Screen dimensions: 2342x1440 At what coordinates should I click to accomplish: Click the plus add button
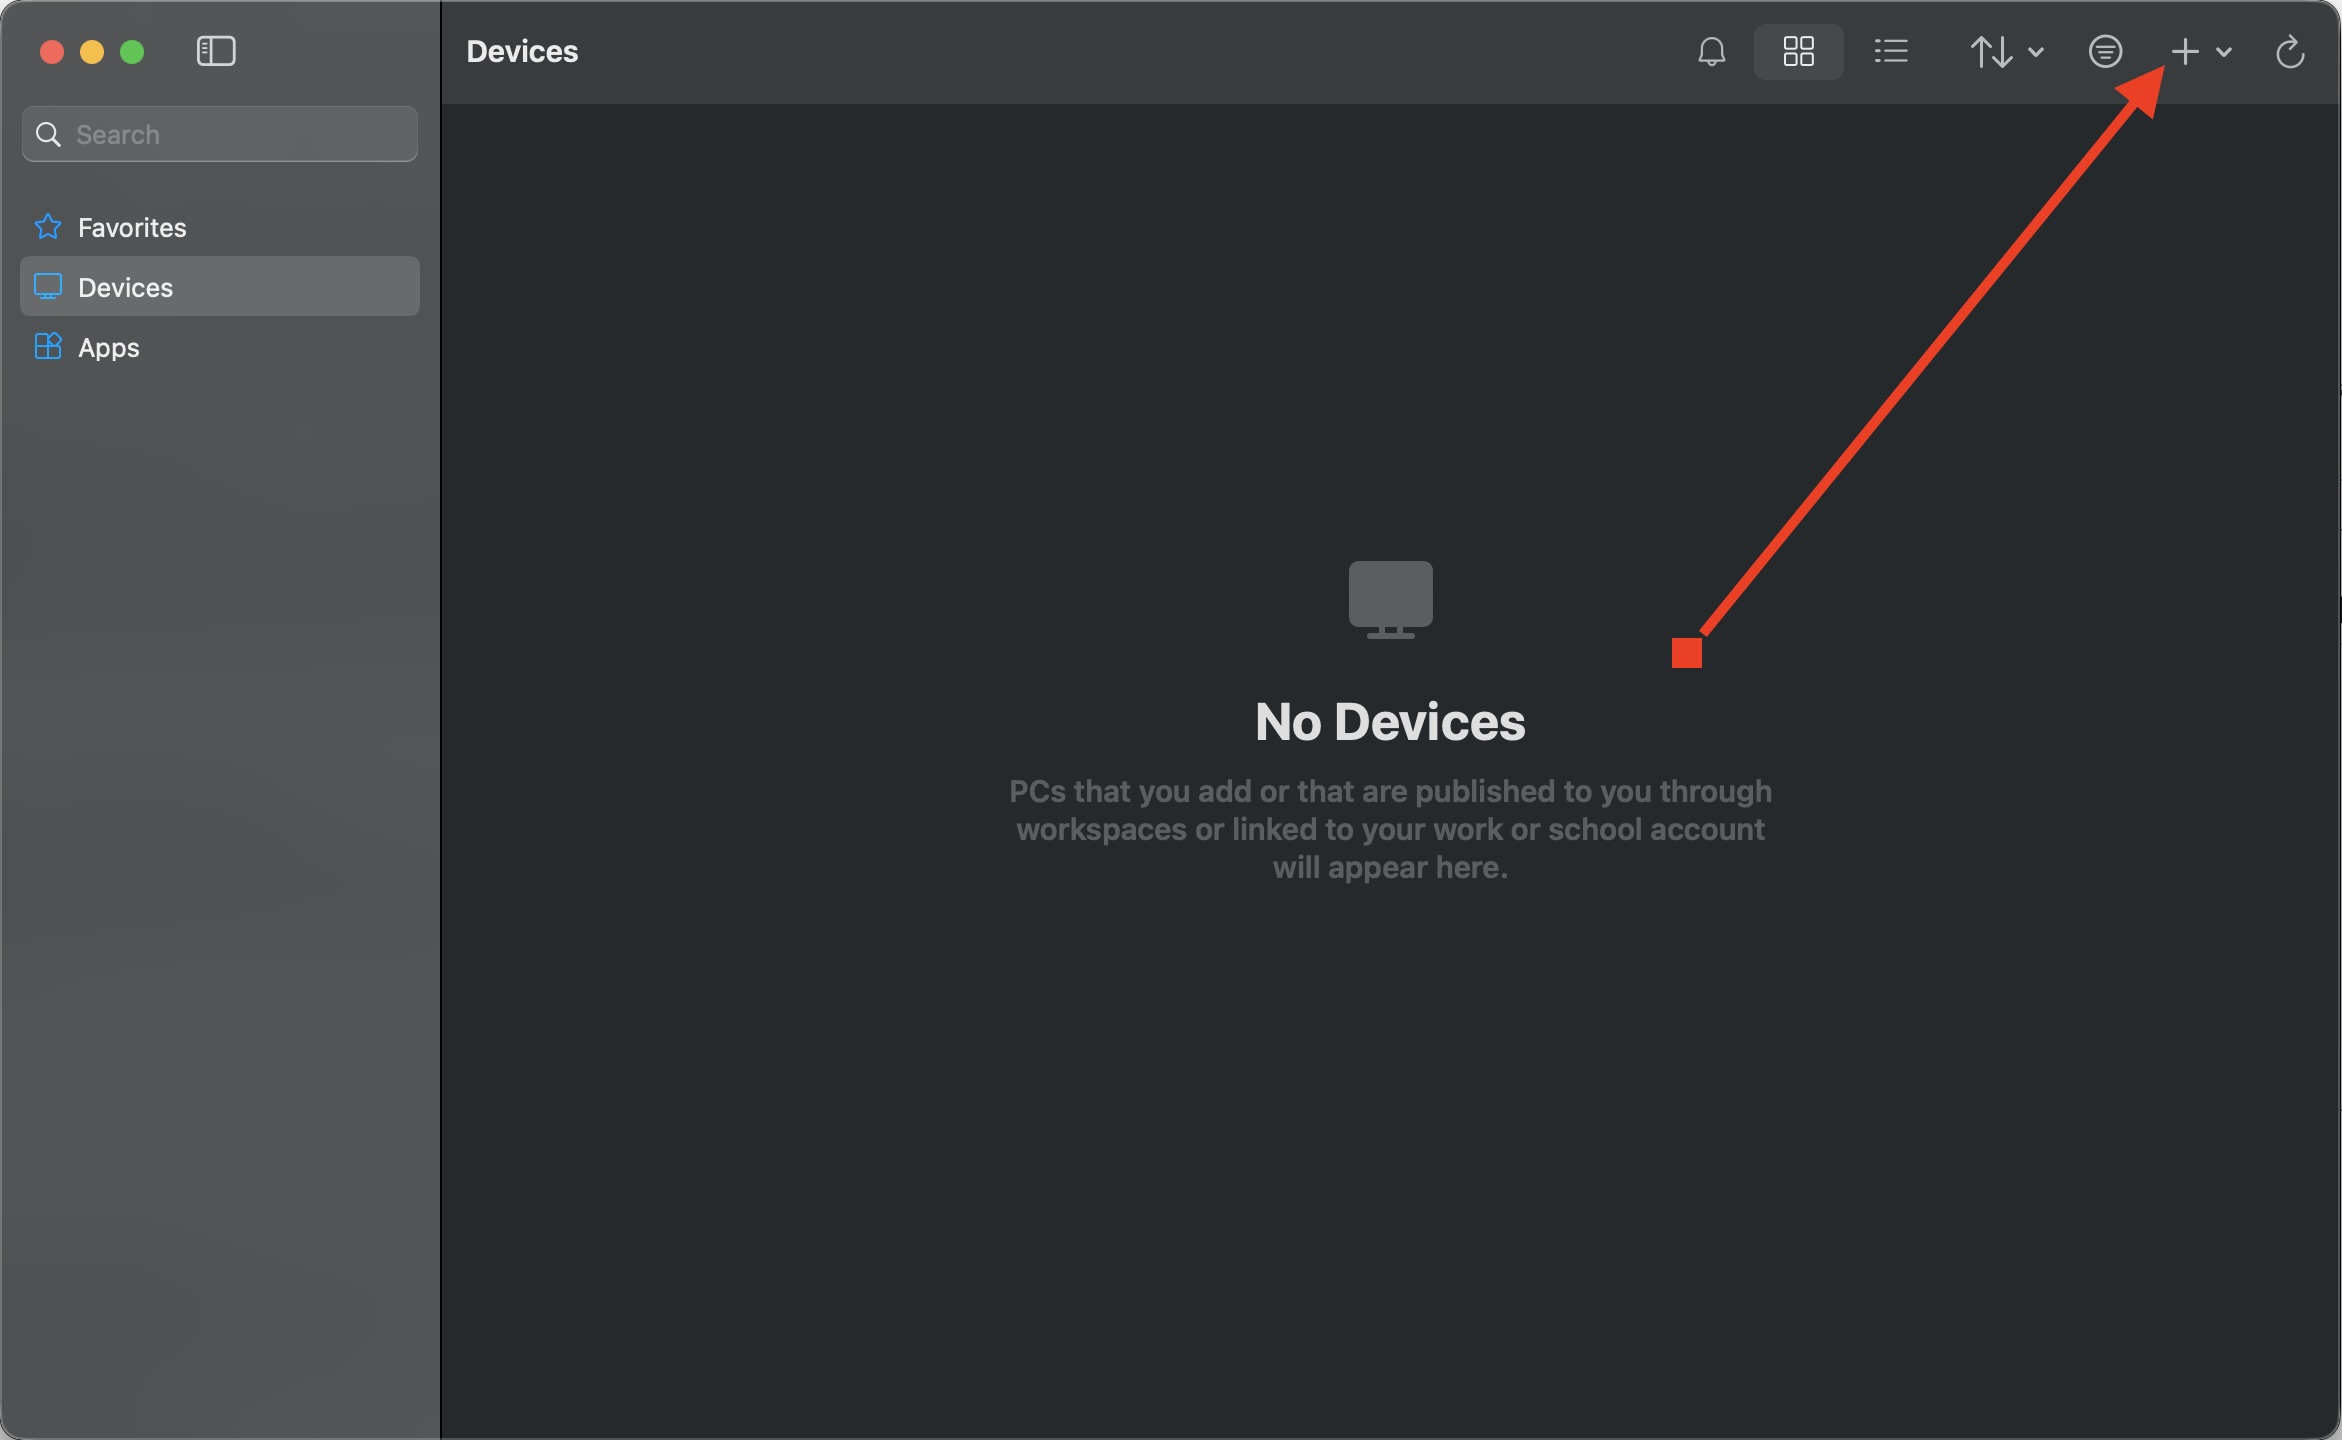coord(2185,51)
